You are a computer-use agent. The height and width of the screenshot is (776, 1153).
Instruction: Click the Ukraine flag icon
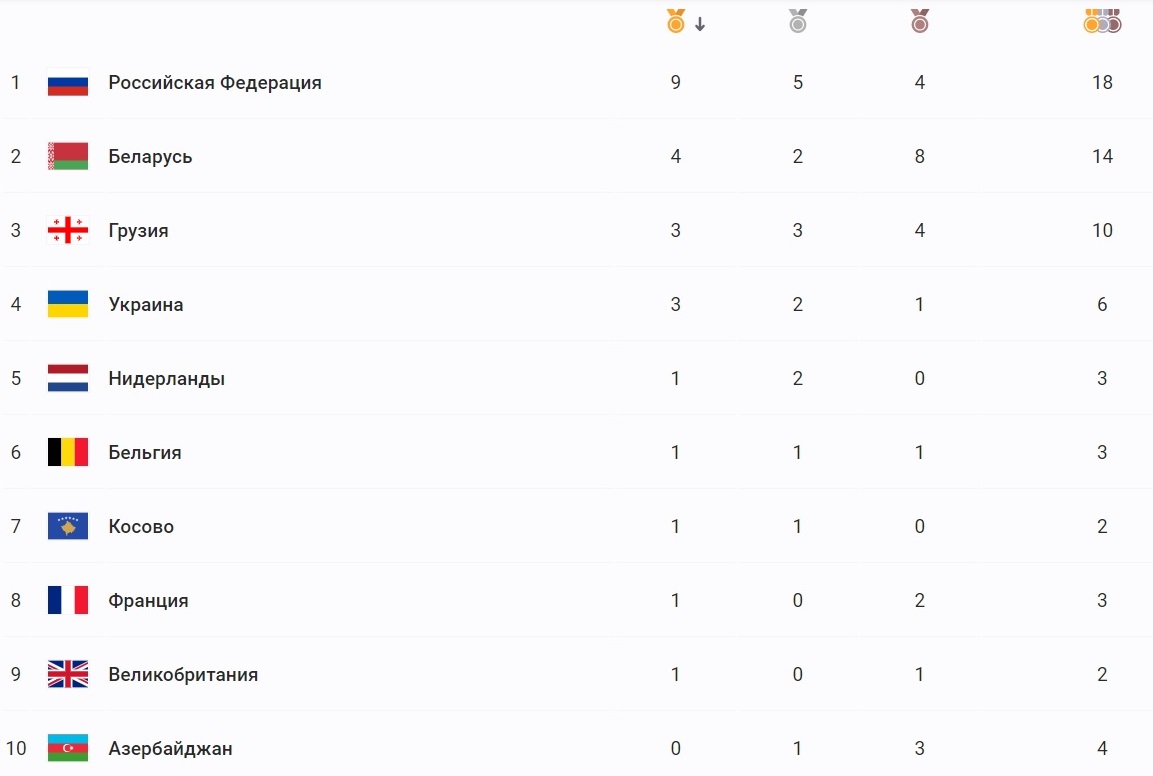68,305
